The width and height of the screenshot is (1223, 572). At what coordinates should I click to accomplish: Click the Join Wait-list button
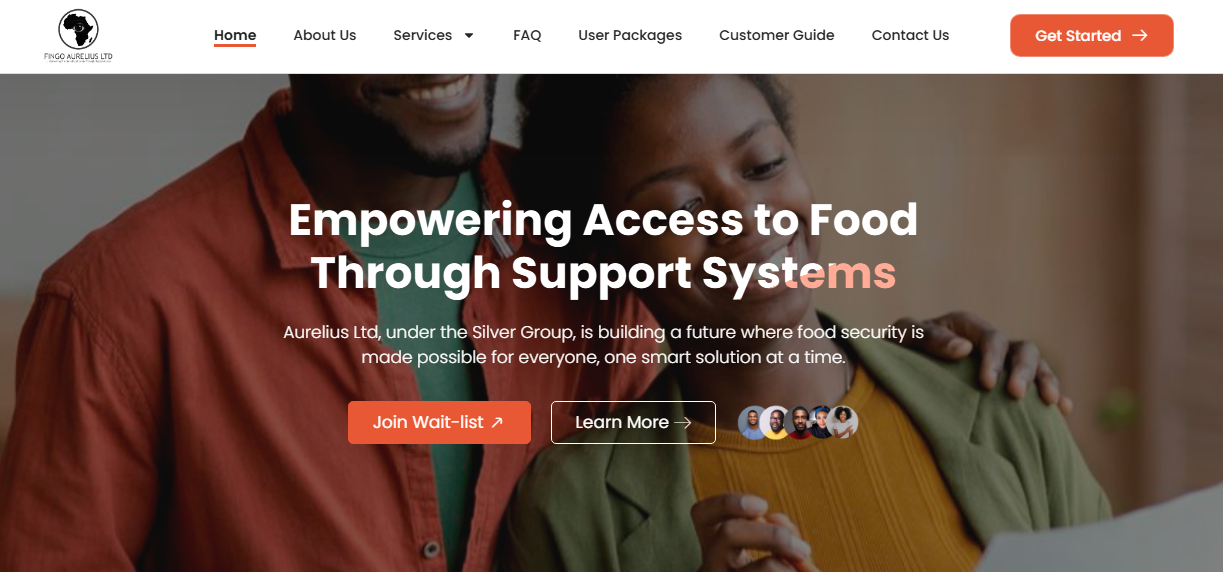pos(439,422)
